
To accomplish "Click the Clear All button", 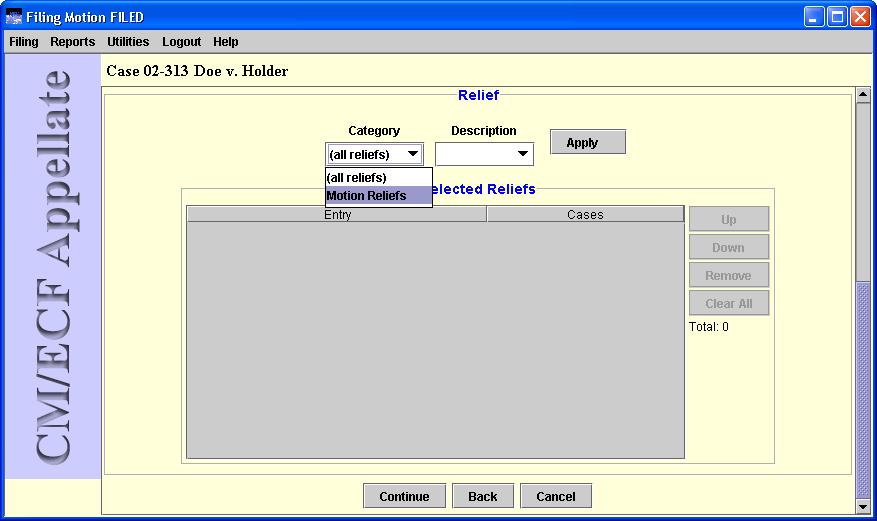I will [x=729, y=303].
